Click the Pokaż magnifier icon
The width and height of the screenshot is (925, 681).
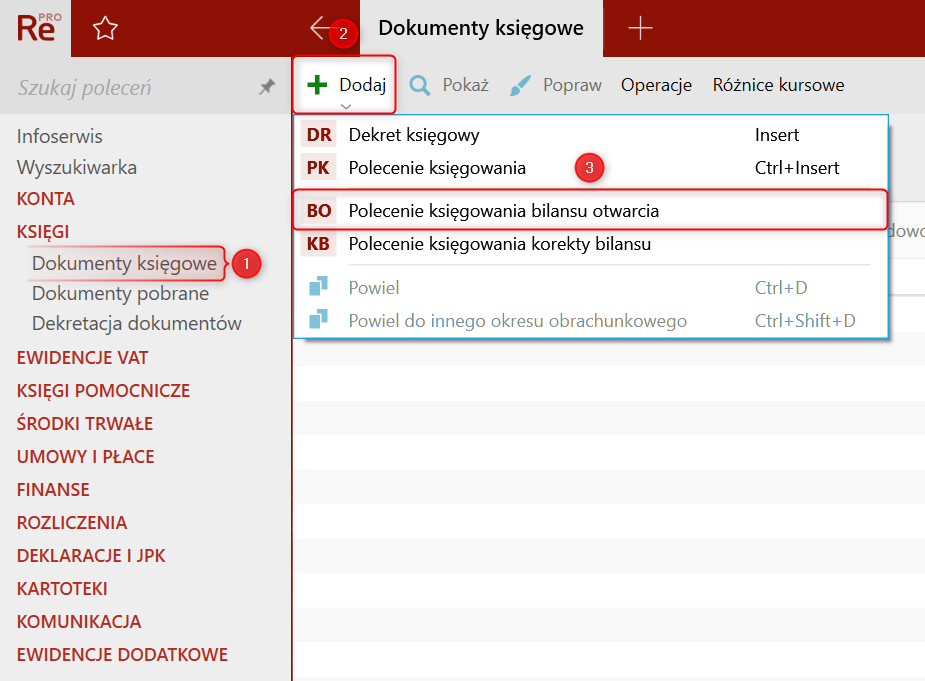coord(421,85)
